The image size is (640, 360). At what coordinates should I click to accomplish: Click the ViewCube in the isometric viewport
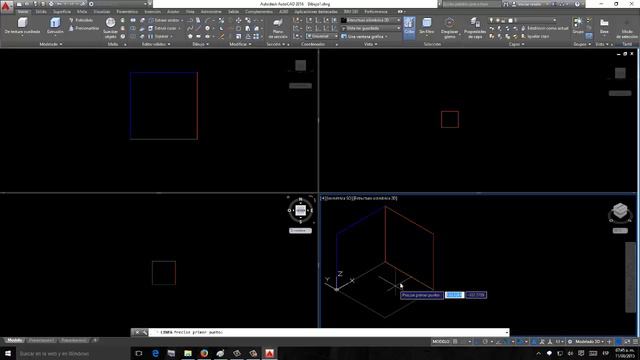(620, 211)
